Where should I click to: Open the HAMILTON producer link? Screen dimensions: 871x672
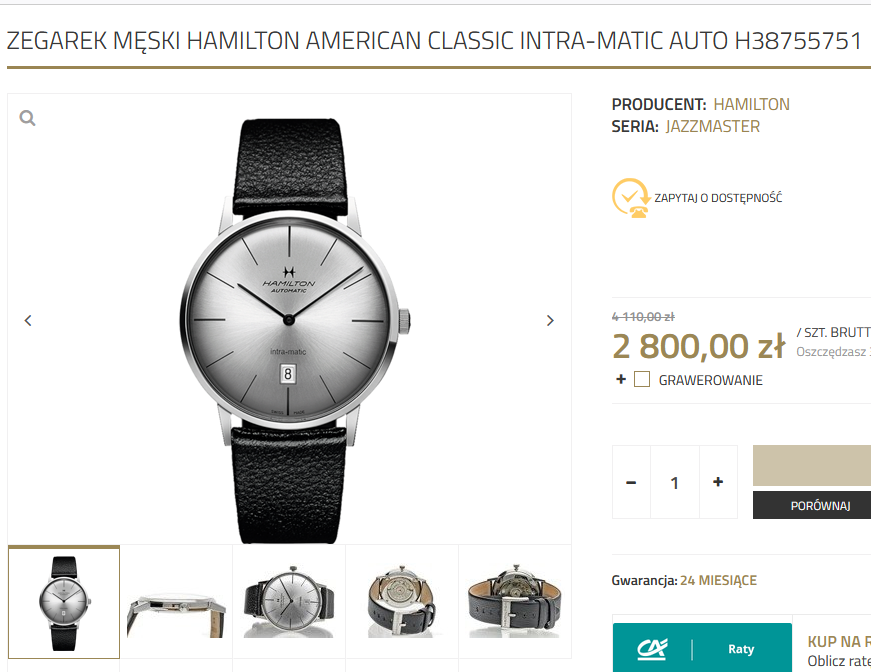tap(751, 104)
